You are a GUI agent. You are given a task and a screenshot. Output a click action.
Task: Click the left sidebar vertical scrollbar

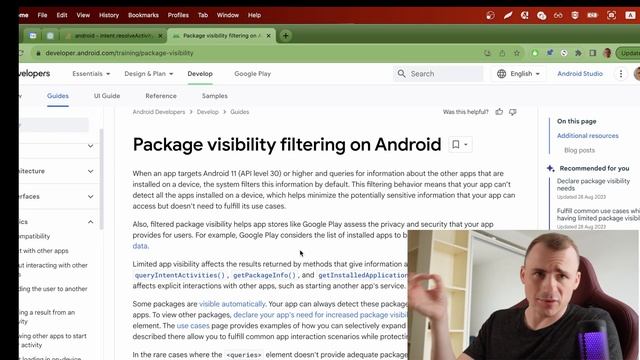101,180
